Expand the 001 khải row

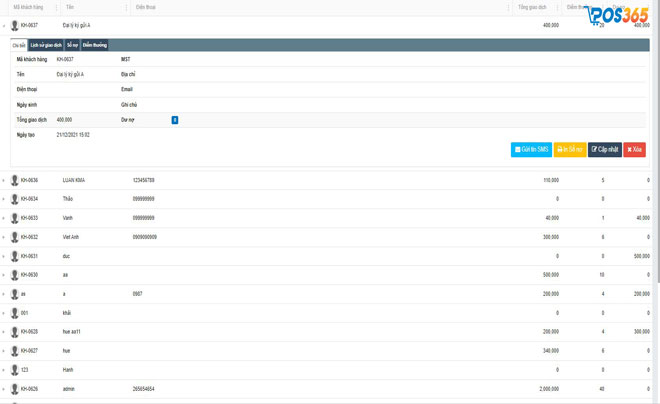[4, 314]
